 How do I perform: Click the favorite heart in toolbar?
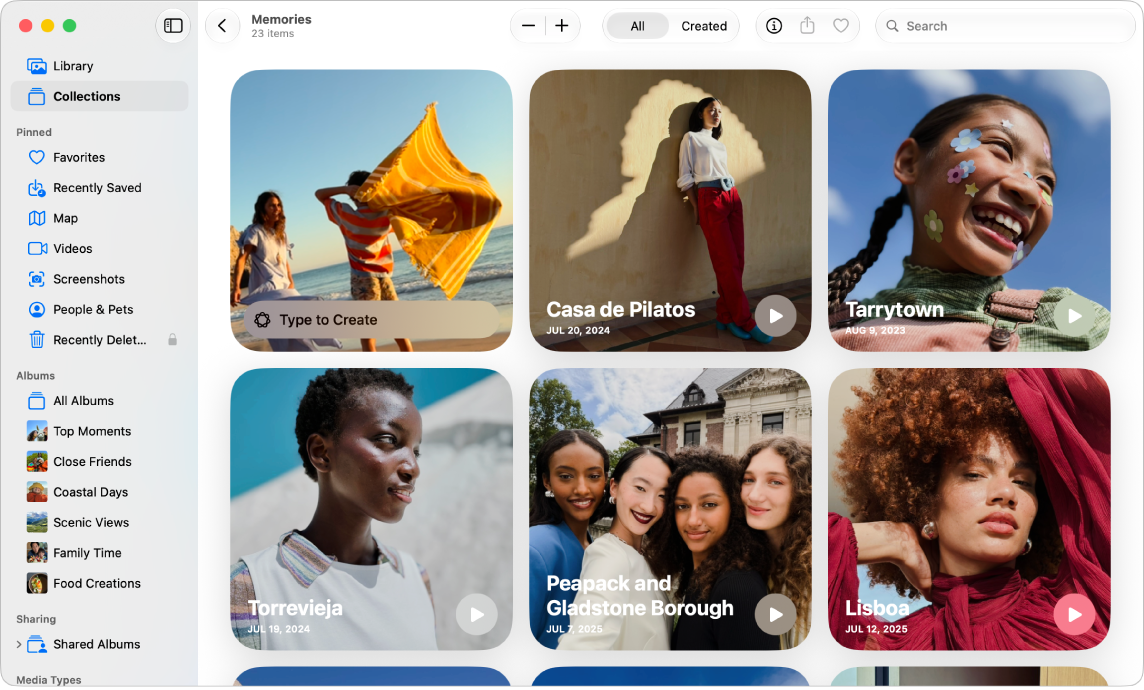[840, 26]
